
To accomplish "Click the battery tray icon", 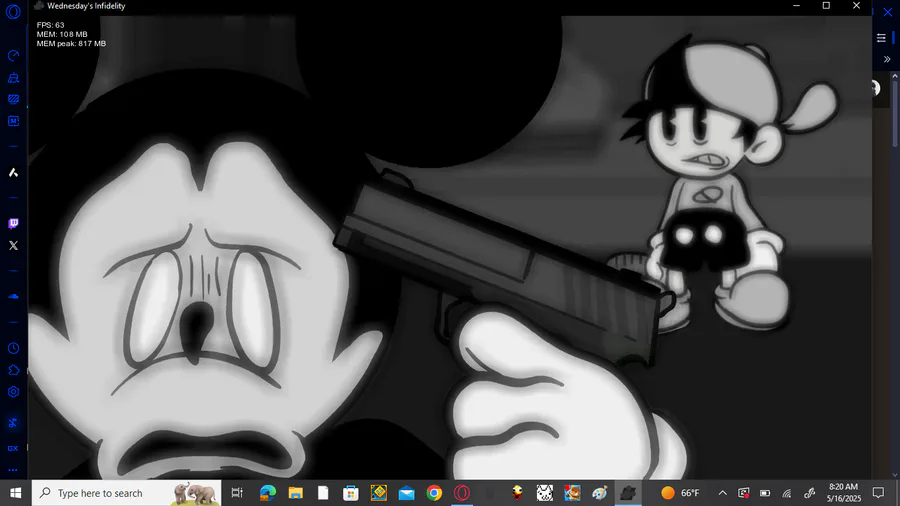I will click(765, 493).
